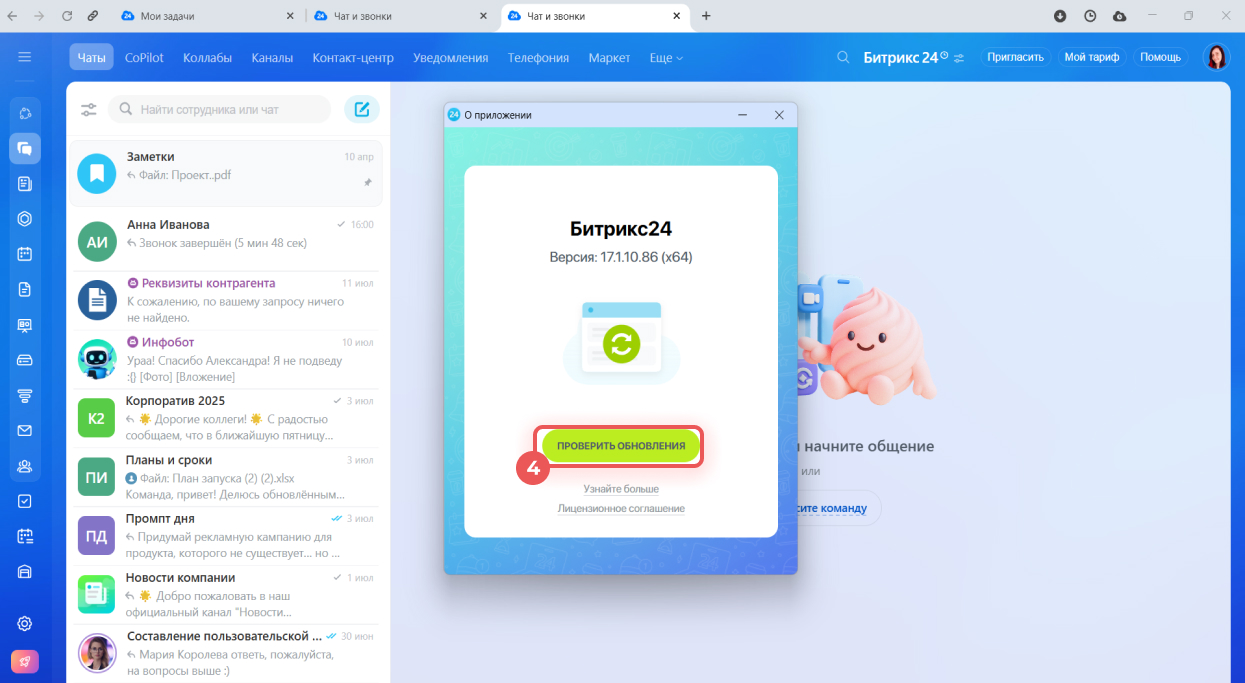Expand the Еще dropdown in top menu
This screenshot has width=1245, height=683.
(666, 58)
